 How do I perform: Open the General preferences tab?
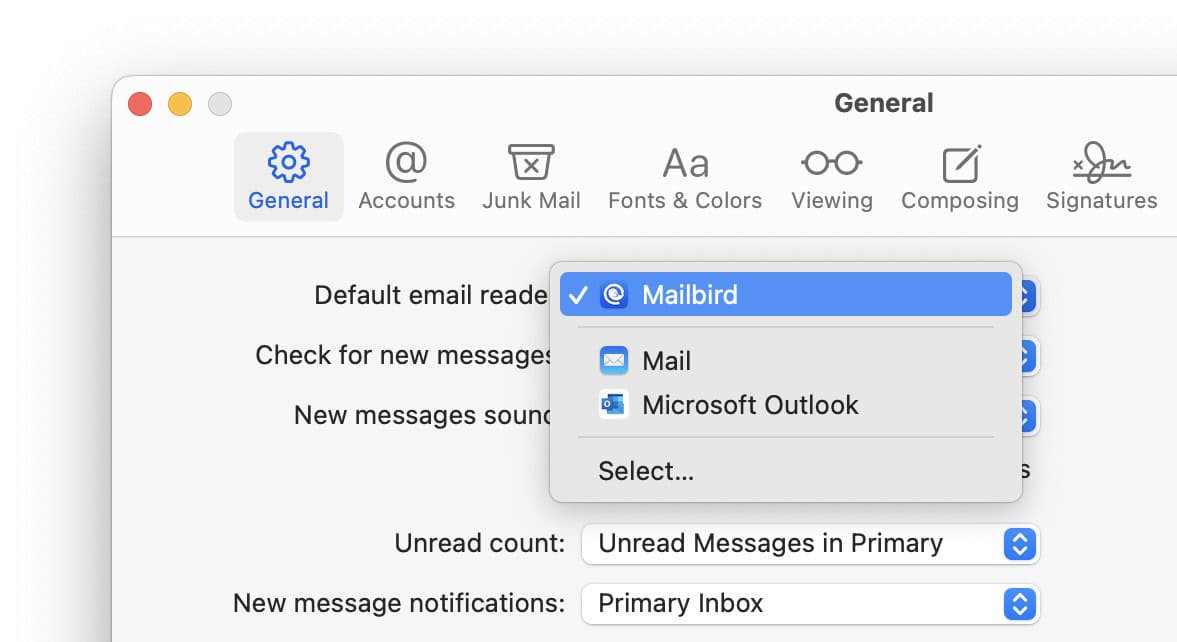(x=288, y=177)
